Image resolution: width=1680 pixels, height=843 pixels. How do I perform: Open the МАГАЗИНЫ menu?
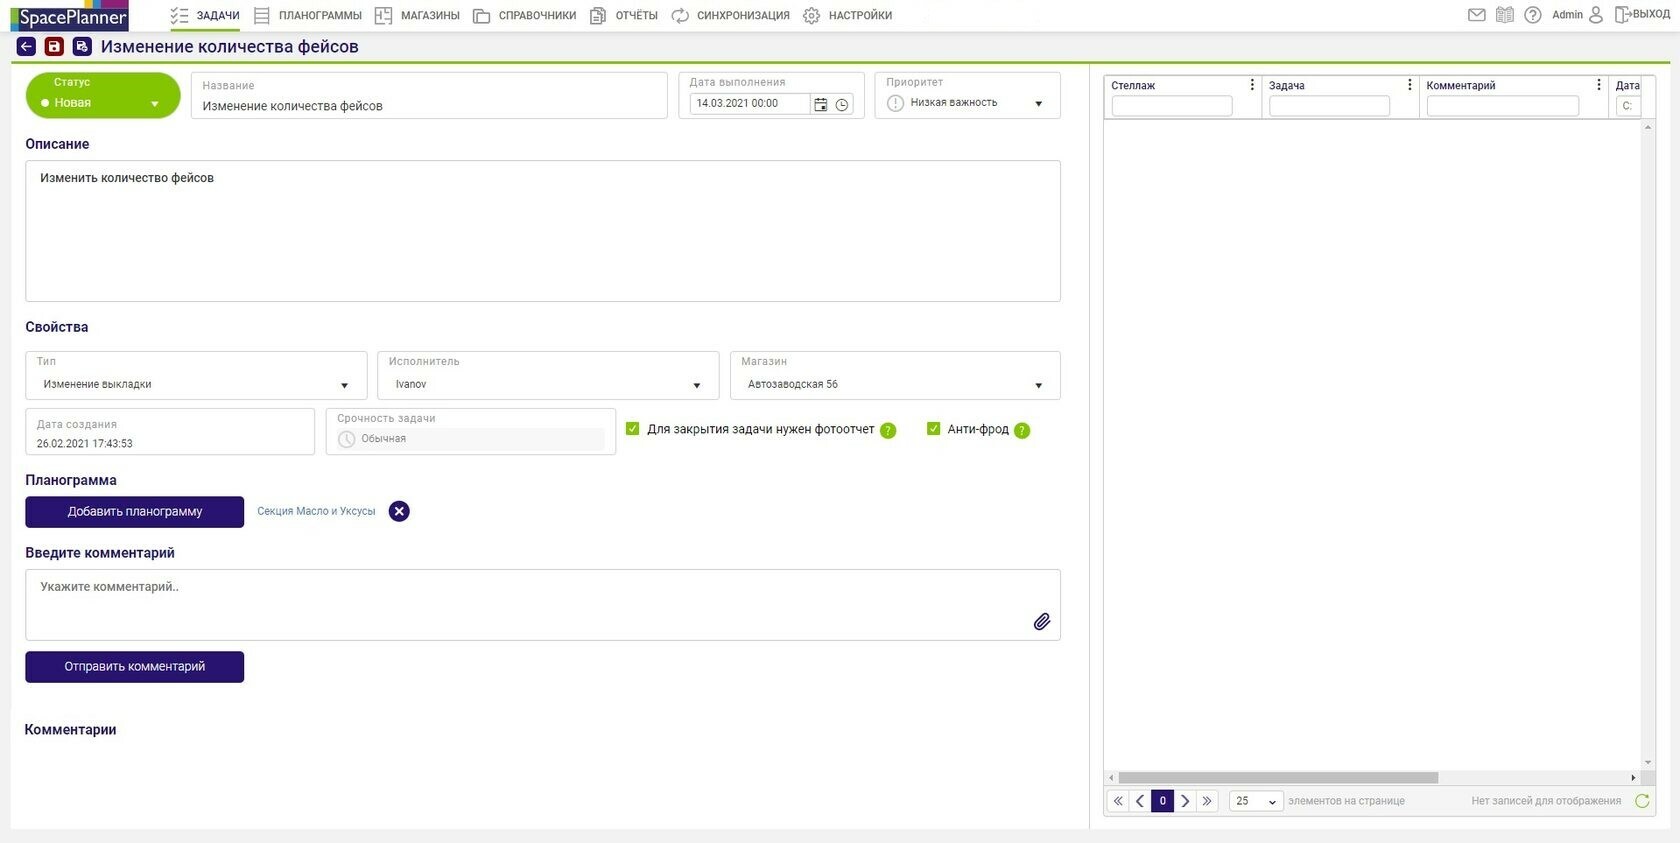point(417,15)
